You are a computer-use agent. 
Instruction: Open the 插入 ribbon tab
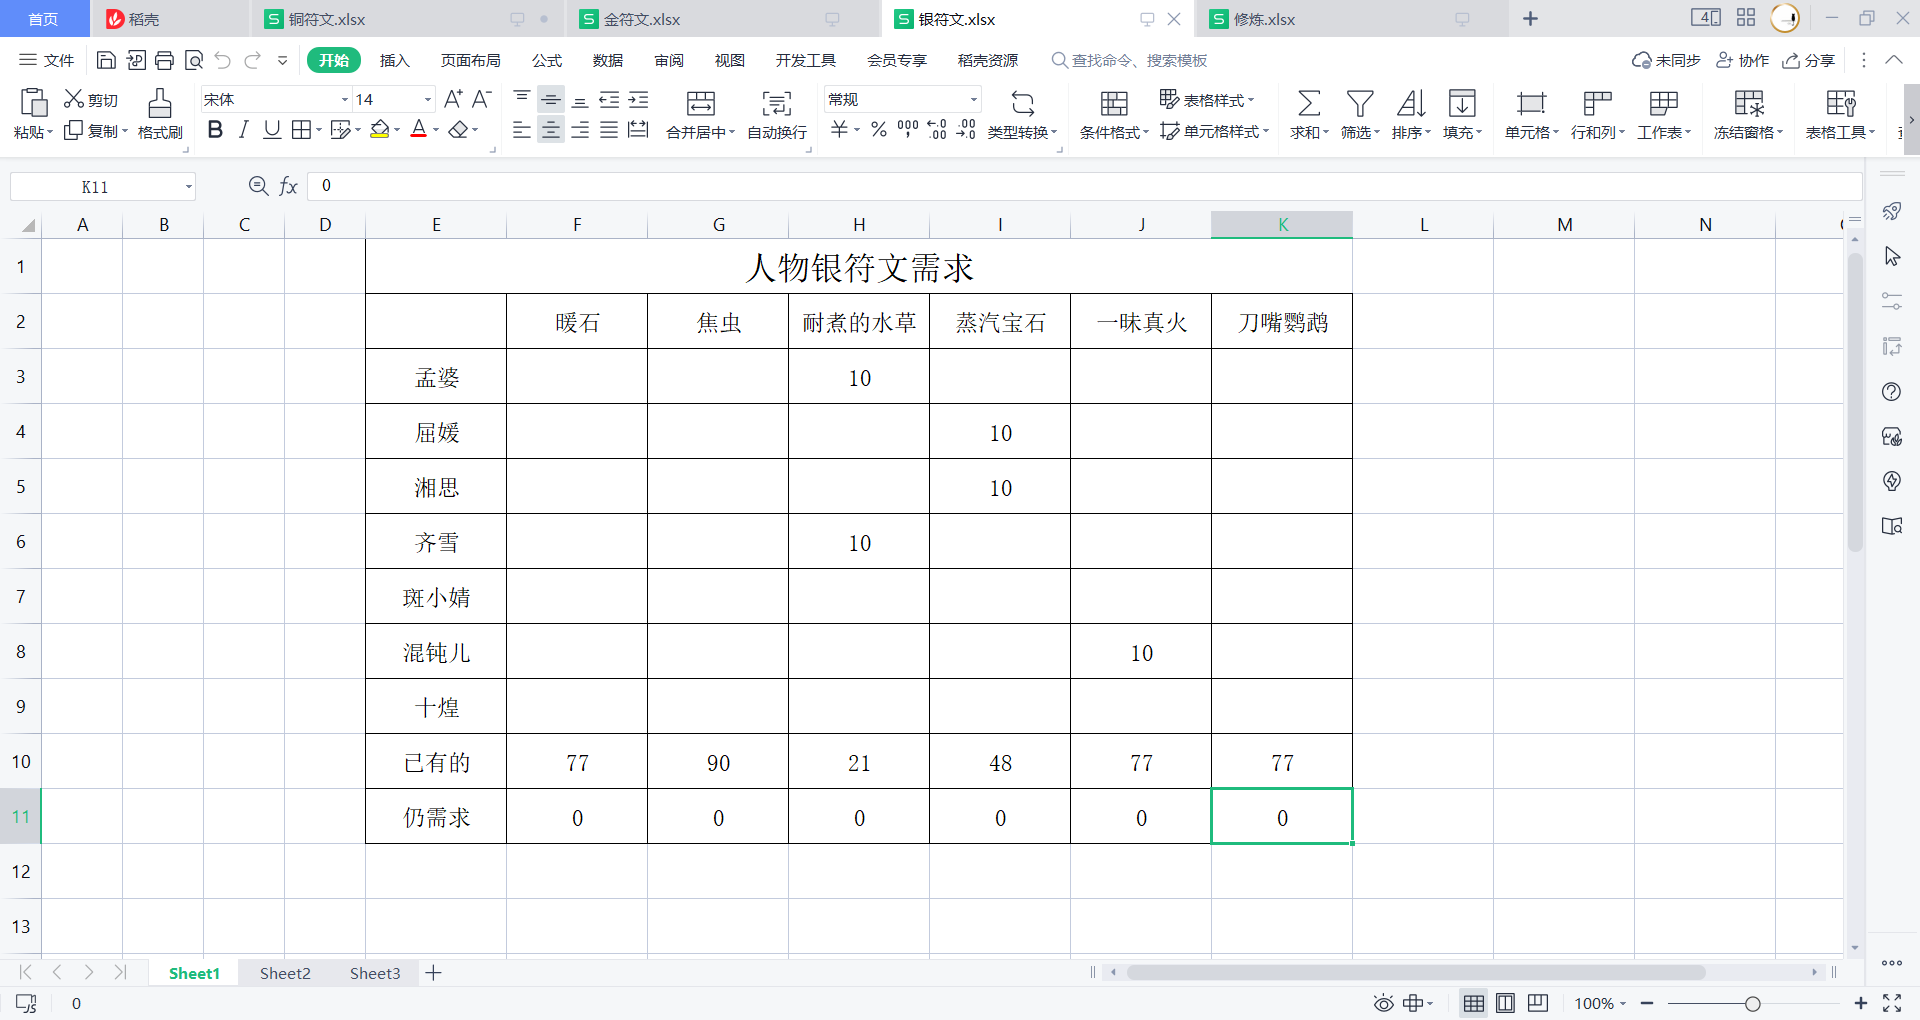[x=395, y=61]
